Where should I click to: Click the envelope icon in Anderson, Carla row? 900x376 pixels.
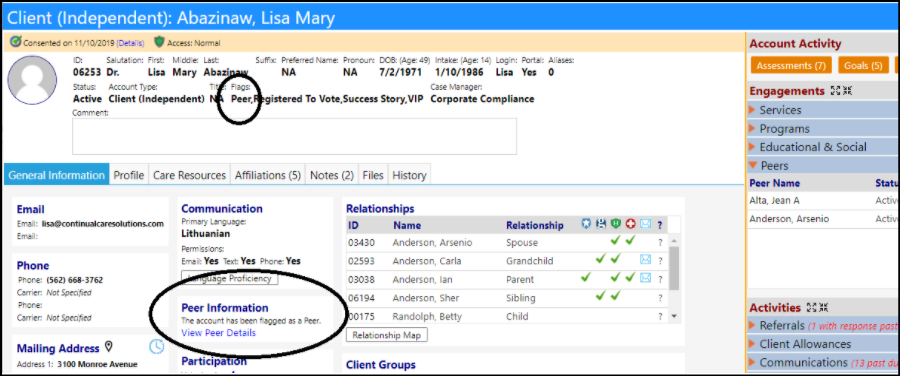point(645,260)
